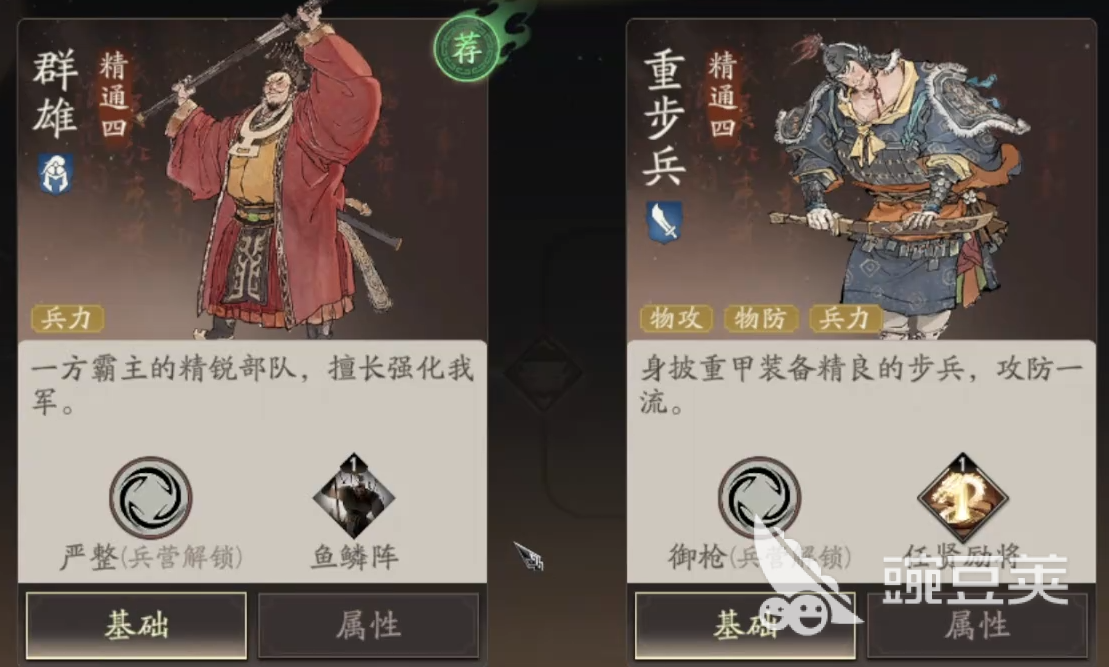This screenshot has width=1109, height=667.
Task: Click the blue blade icon under 重步兵
Action: click(664, 222)
